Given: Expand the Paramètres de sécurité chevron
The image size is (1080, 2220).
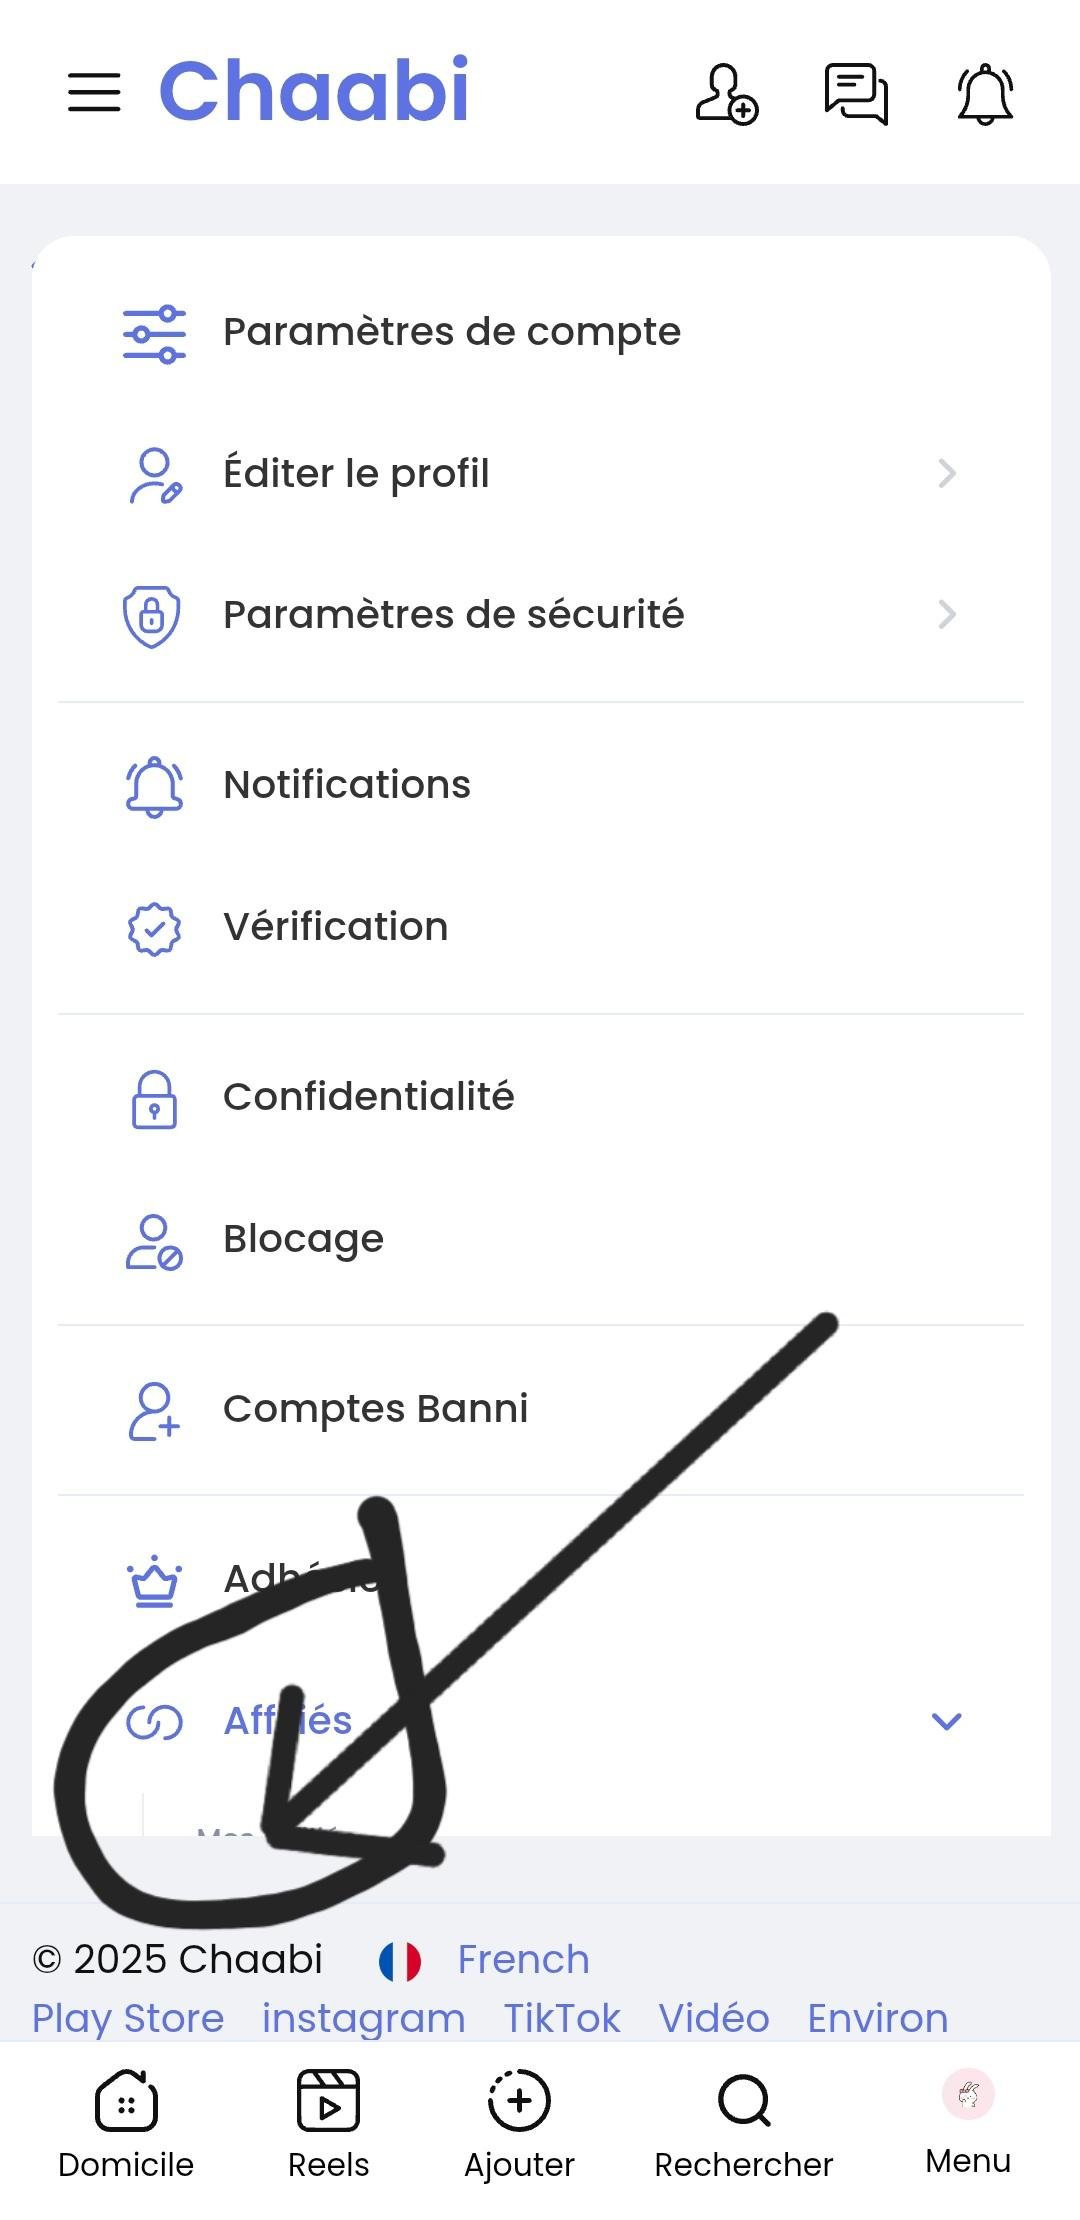Looking at the screenshot, I should 947,614.
